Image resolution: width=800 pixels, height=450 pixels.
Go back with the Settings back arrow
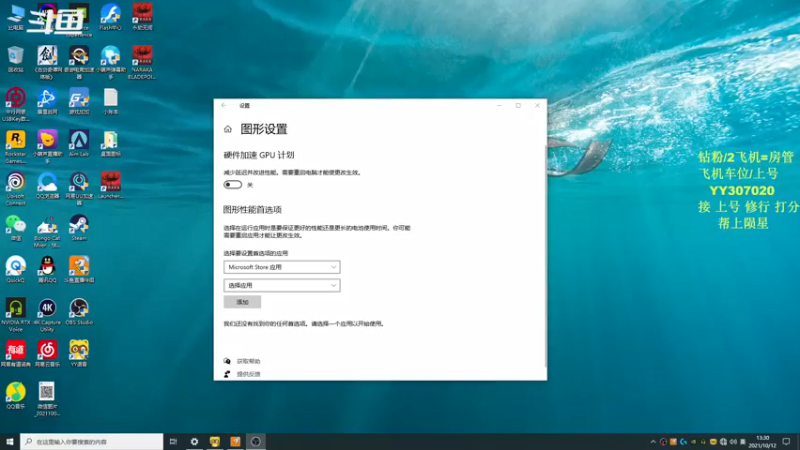(x=224, y=106)
